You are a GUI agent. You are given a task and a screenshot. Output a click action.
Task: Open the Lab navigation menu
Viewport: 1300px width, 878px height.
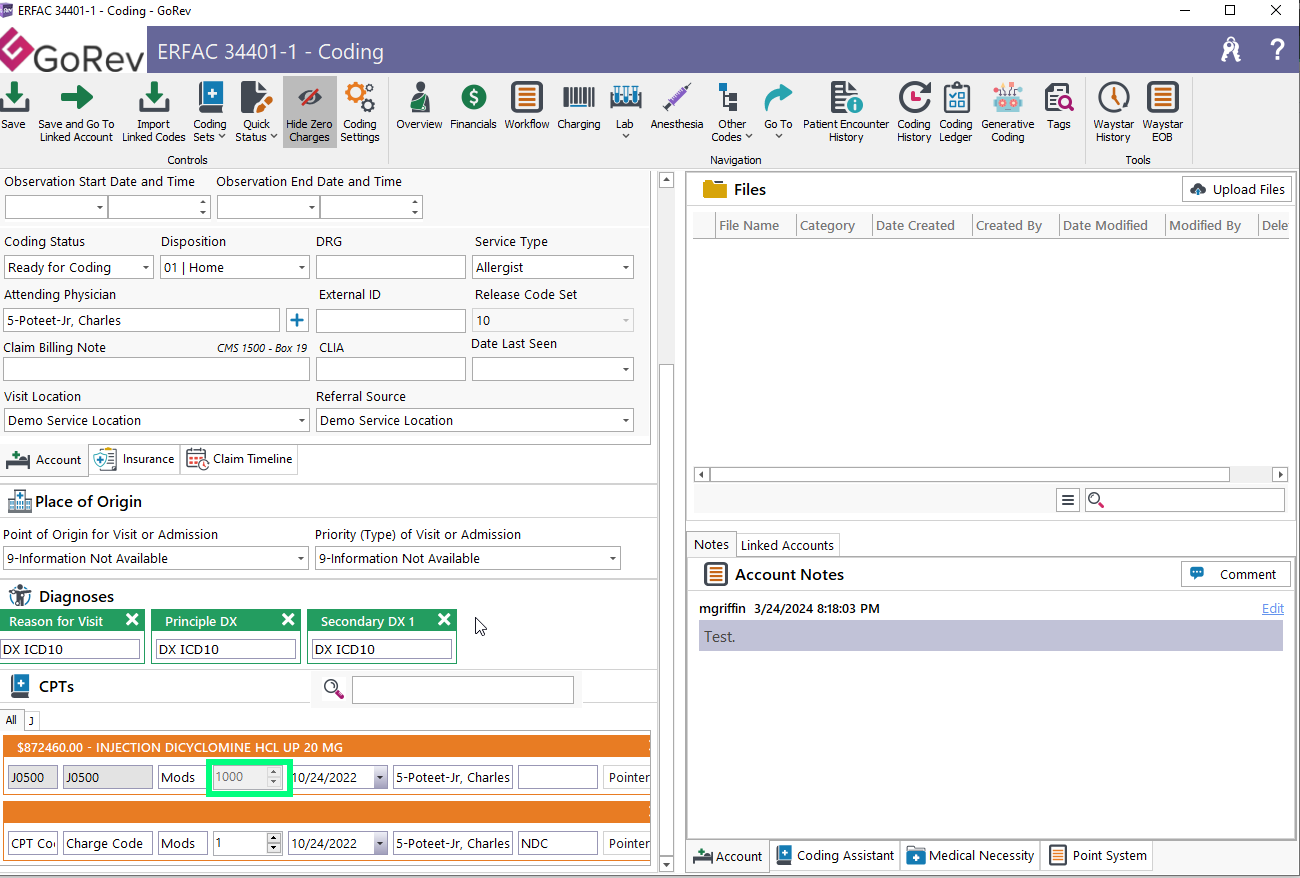(625, 112)
